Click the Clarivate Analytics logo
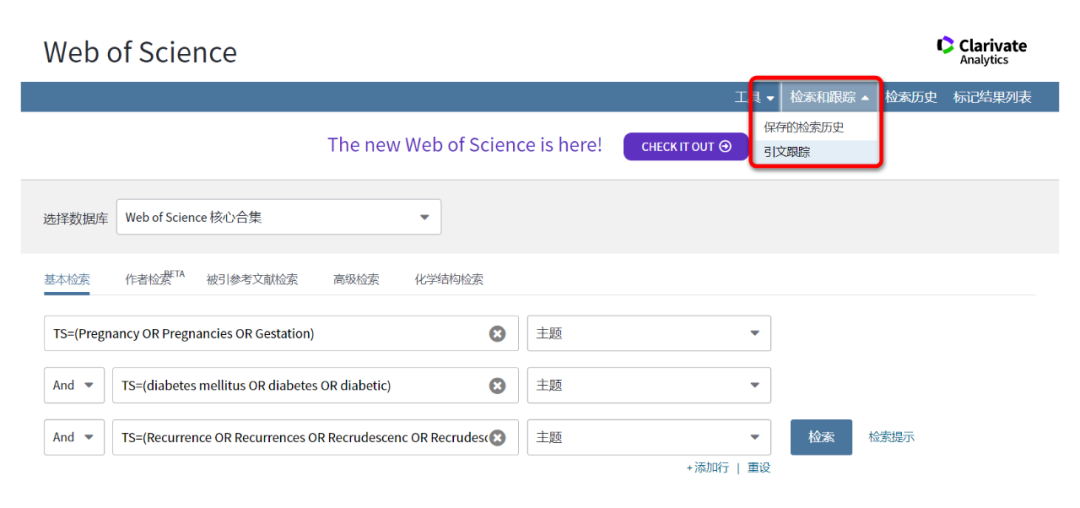The width and height of the screenshot is (1080, 508). pos(982,51)
